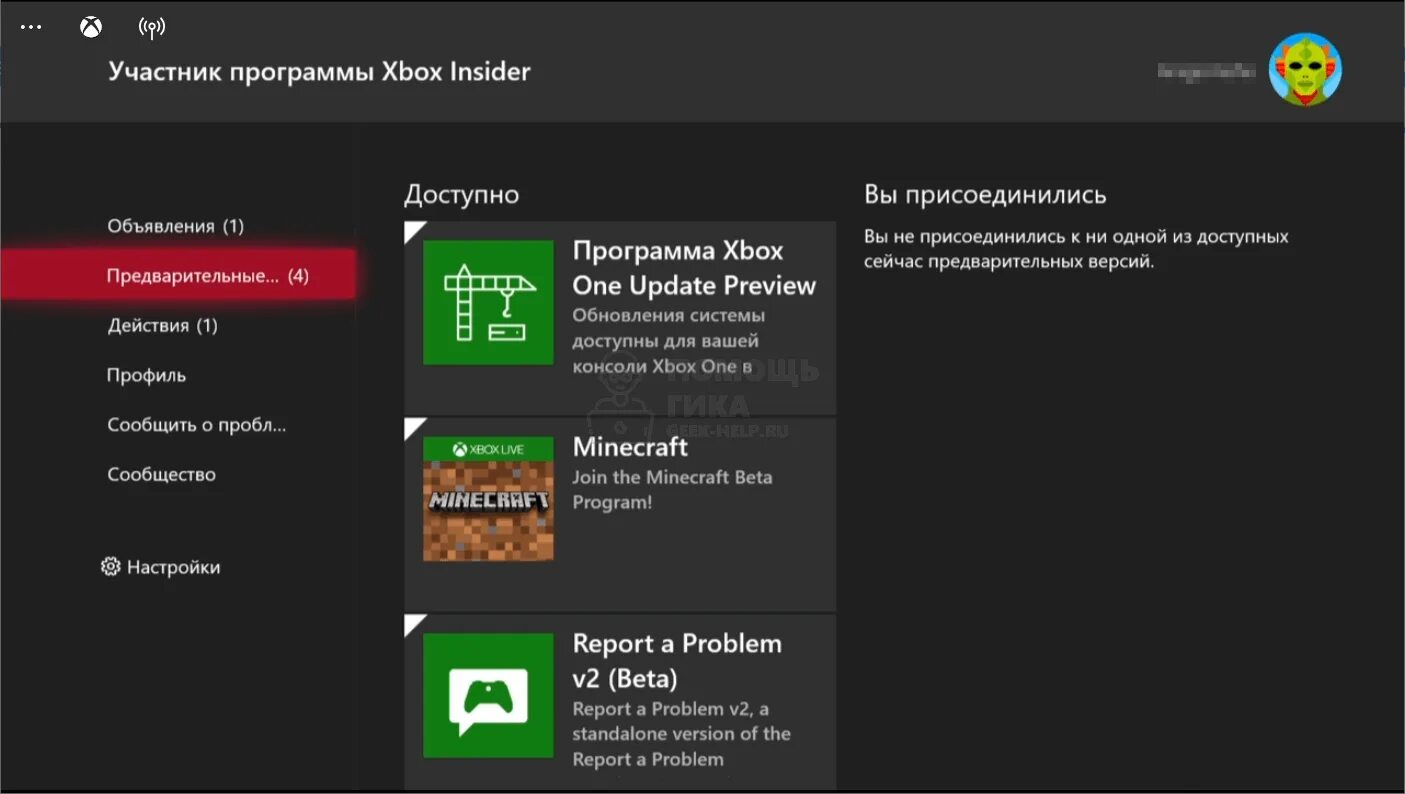Select the Minecraft cover thumbnail

488,498
